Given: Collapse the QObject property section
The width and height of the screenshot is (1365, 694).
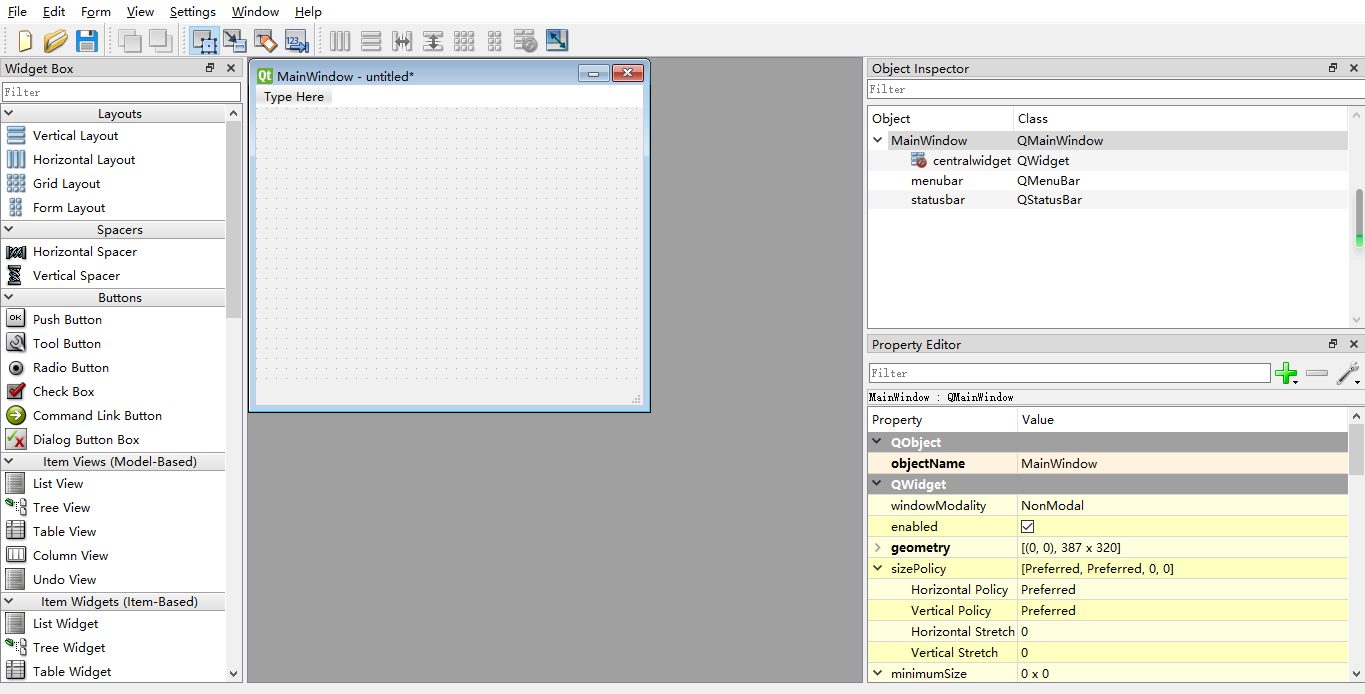Looking at the screenshot, I should point(878,442).
